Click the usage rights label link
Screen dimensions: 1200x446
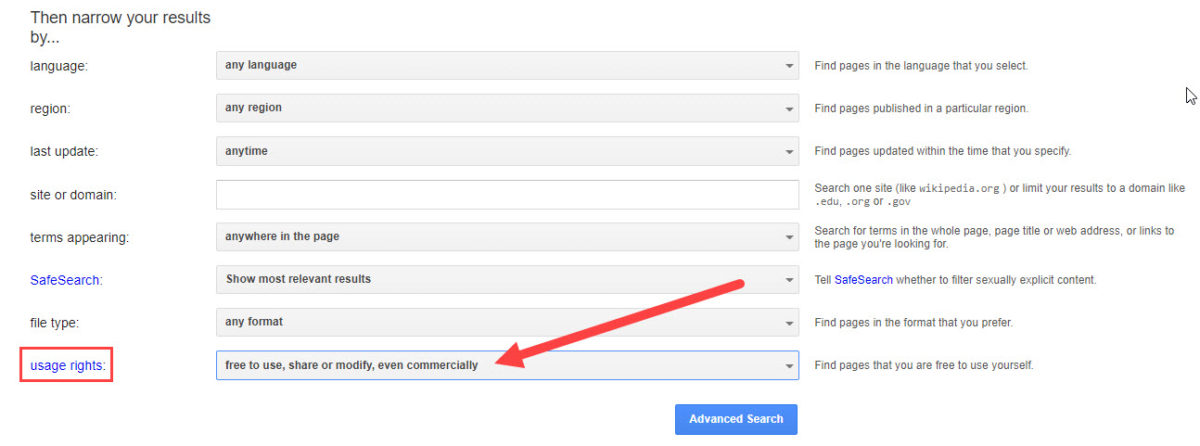[x=68, y=366]
